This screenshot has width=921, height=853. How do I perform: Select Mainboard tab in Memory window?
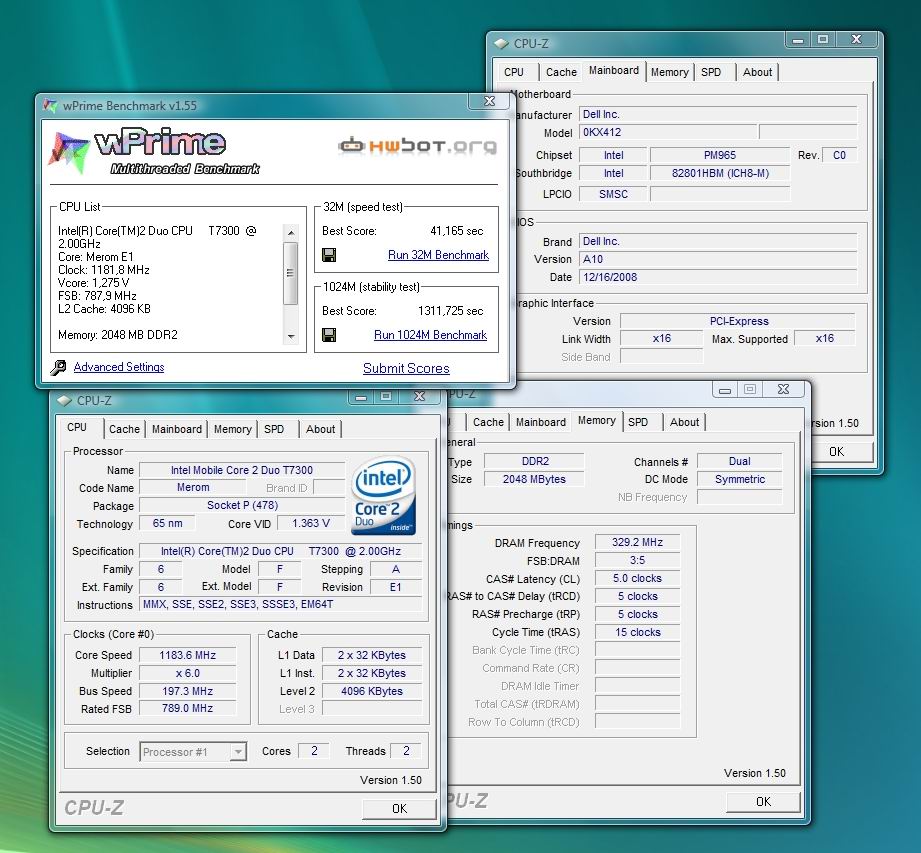(540, 422)
